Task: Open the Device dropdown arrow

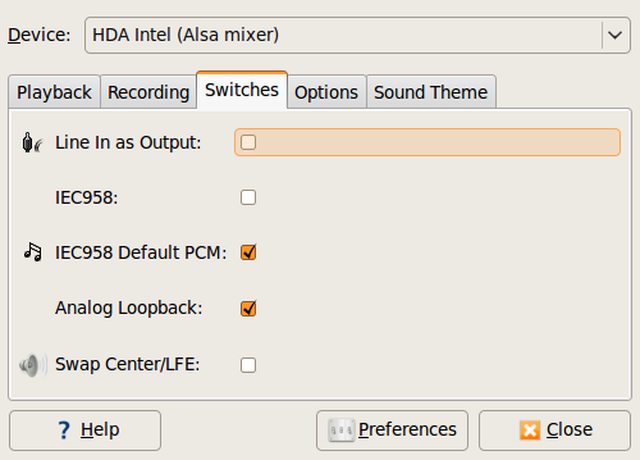Action: click(615, 35)
